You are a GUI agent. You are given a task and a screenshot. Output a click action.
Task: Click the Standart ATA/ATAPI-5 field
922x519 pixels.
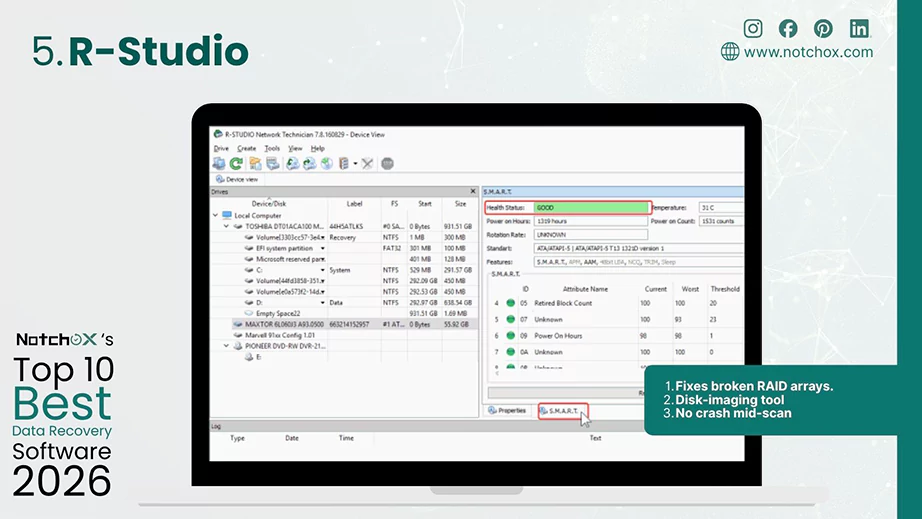(639, 248)
